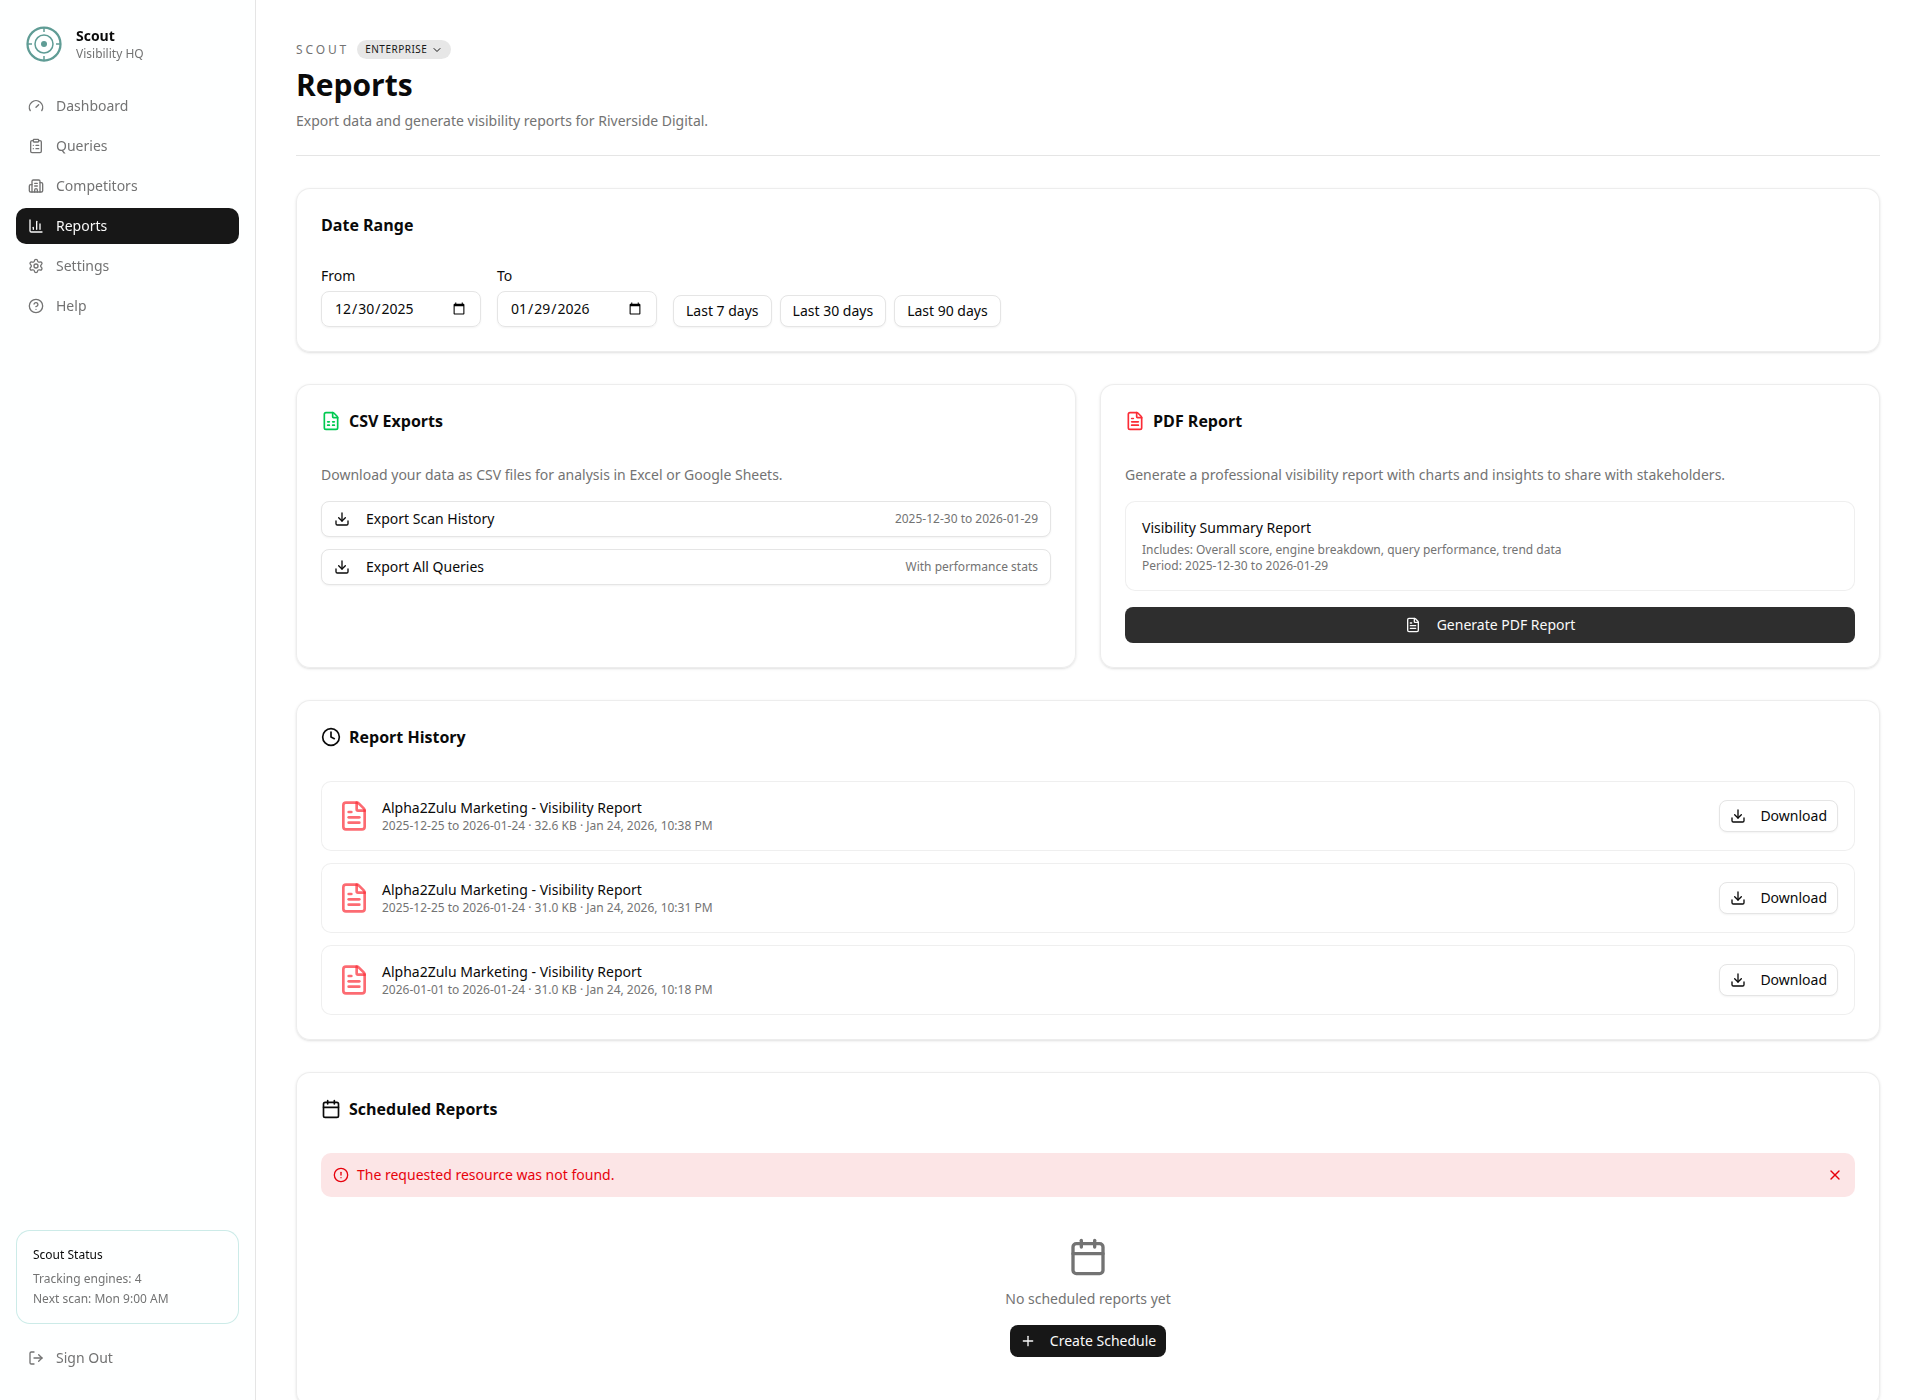Download the 10:38 PM visibility report
1920x1400 pixels.
tap(1777, 815)
